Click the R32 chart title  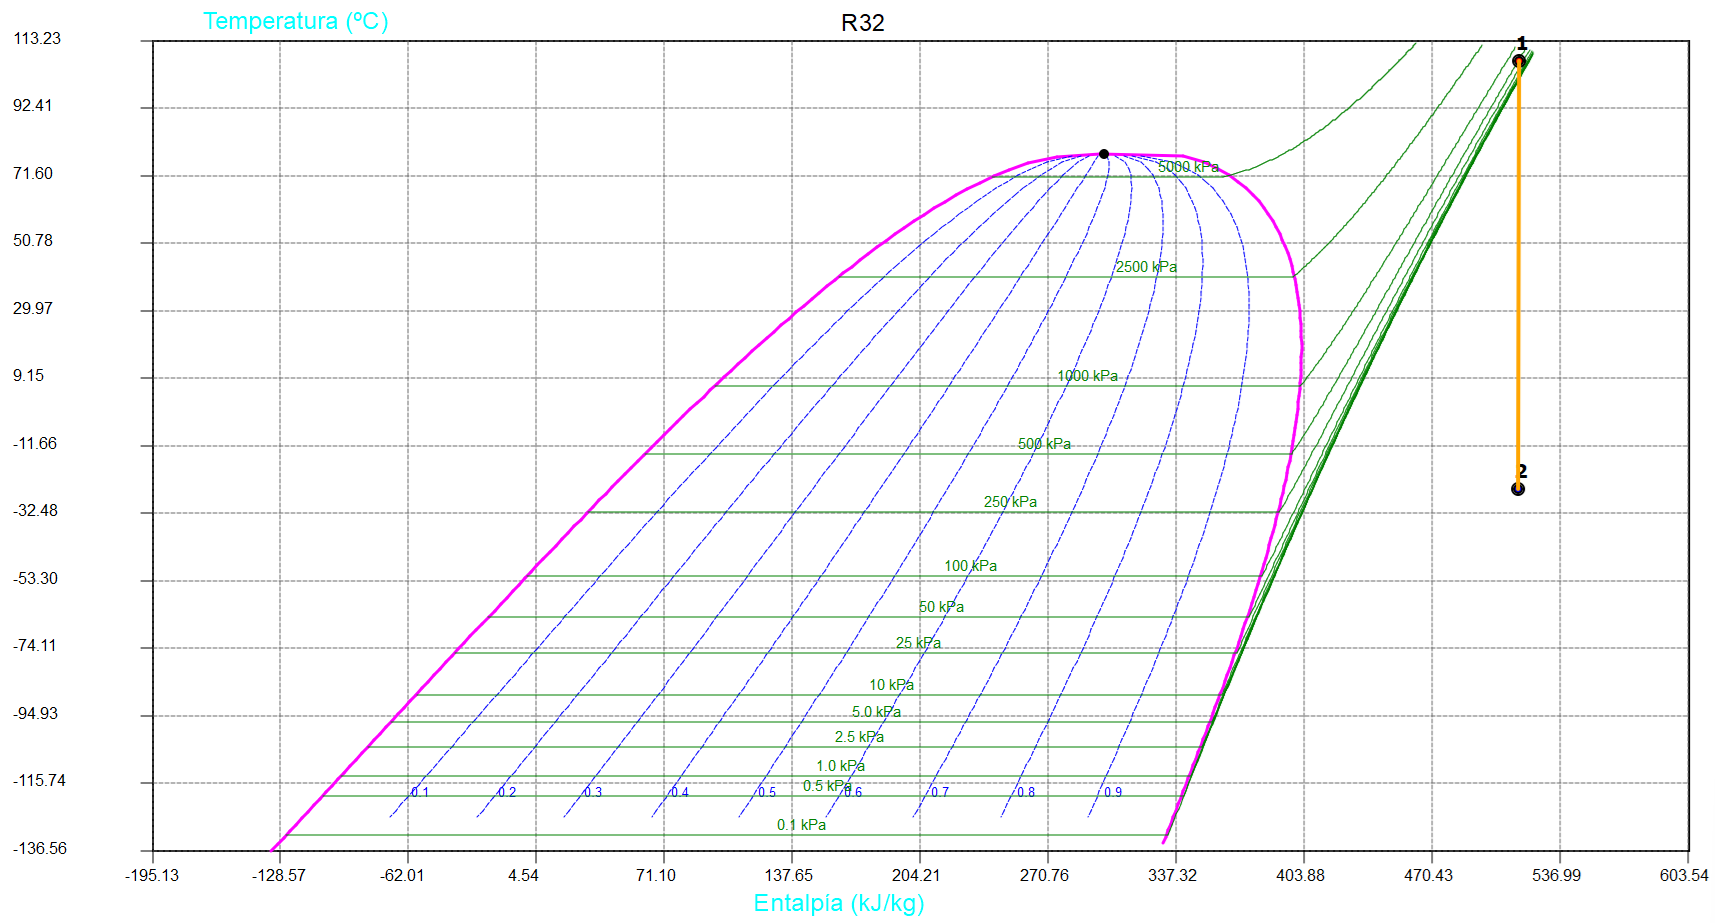point(862,23)
